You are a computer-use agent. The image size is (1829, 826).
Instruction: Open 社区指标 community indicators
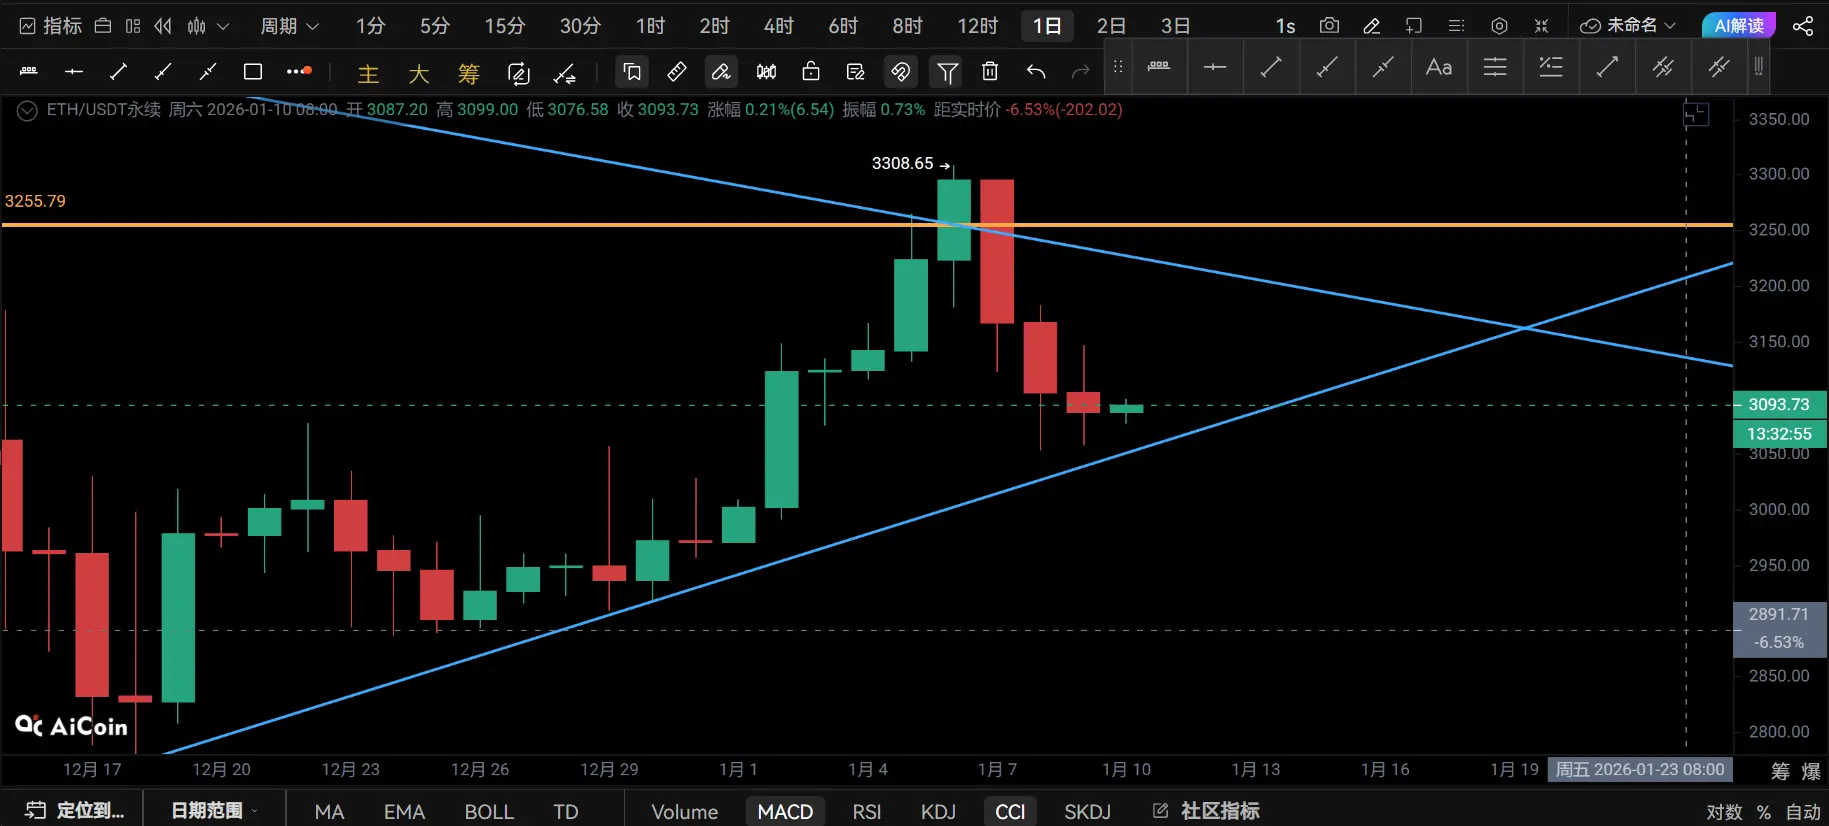[x=1206, y=810]
